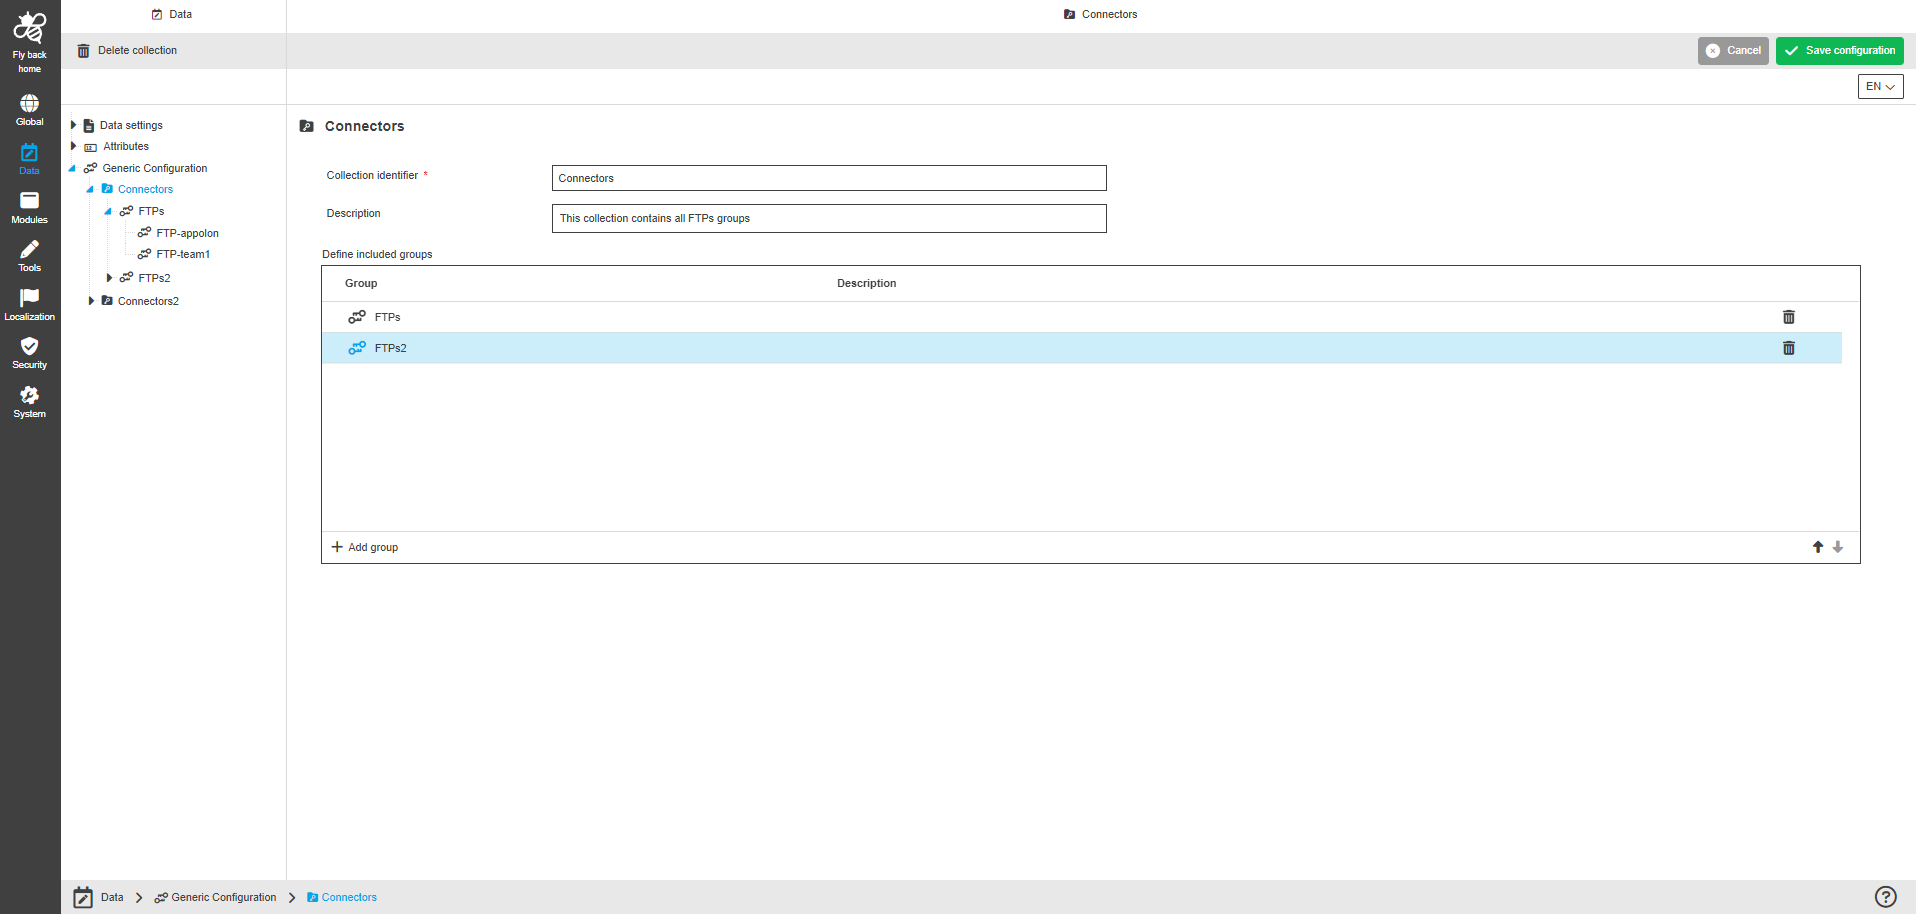
Task: Select the Data section icon
Action: tap(29, 155)
